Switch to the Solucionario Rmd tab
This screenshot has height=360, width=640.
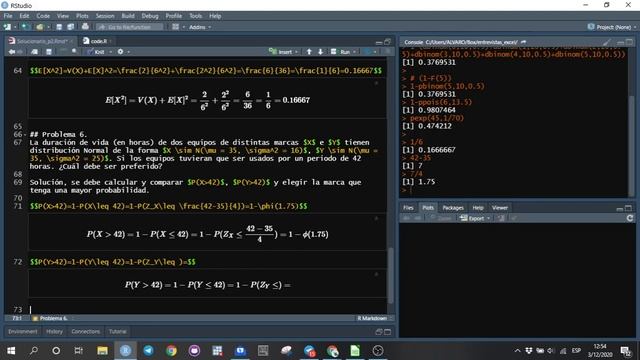click(41, 41)
